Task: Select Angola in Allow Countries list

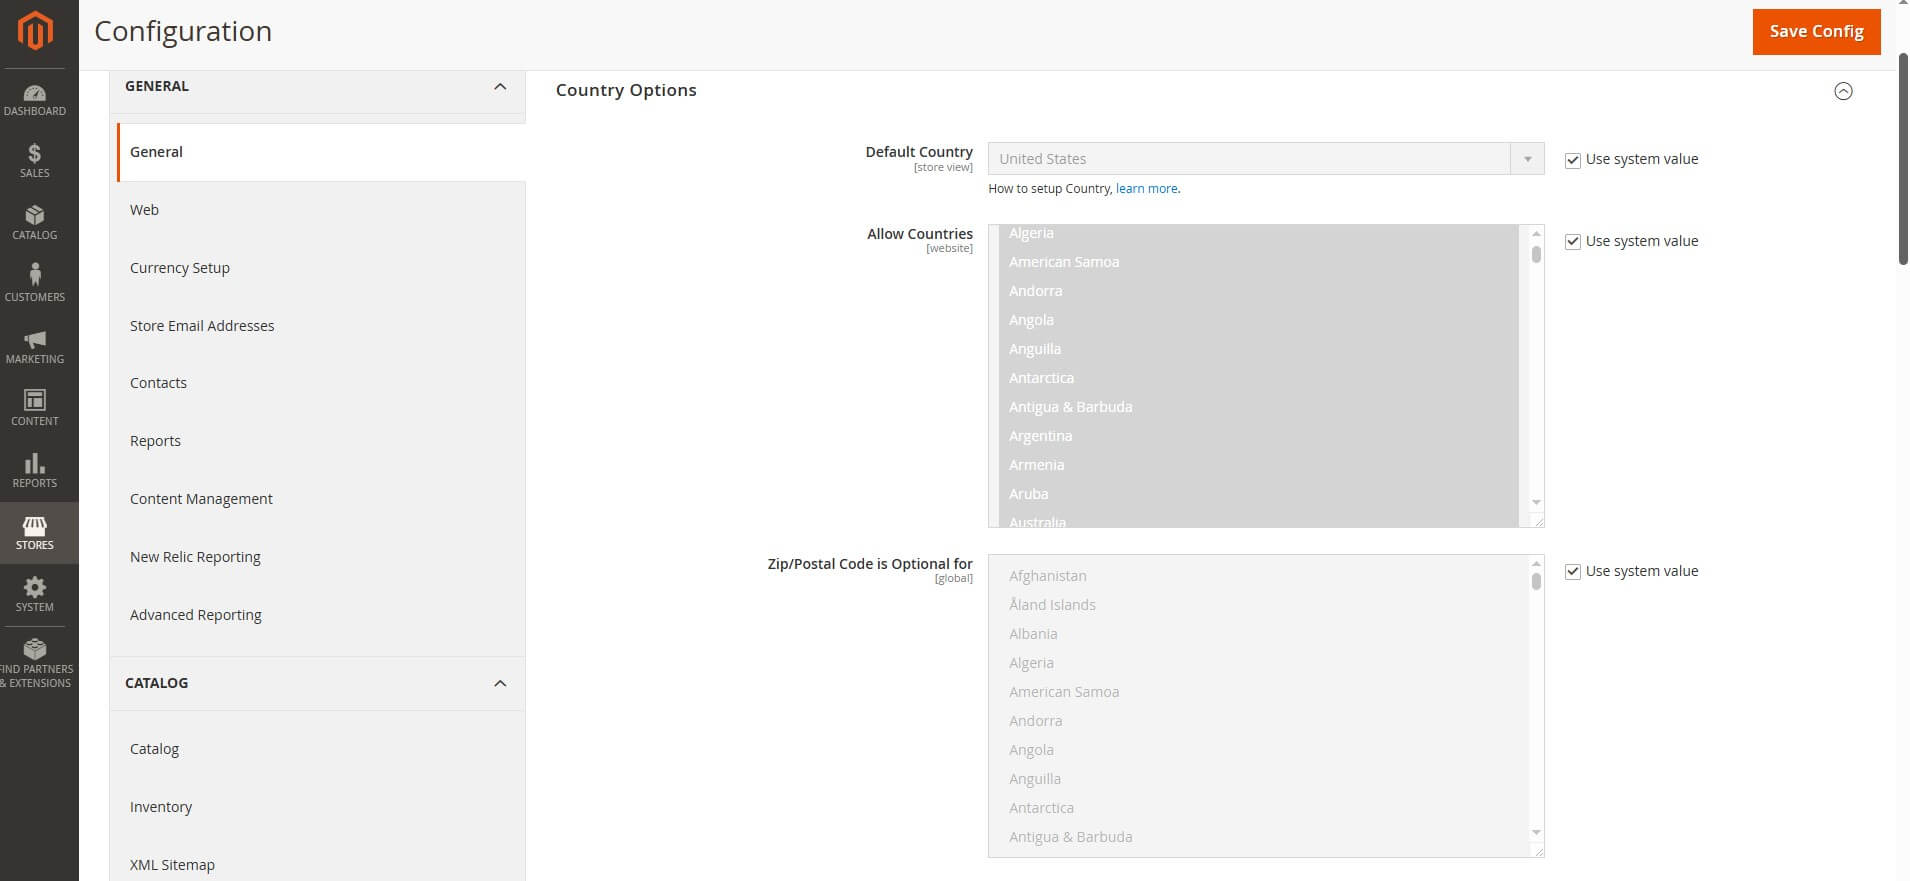Action: [1258, 320]
